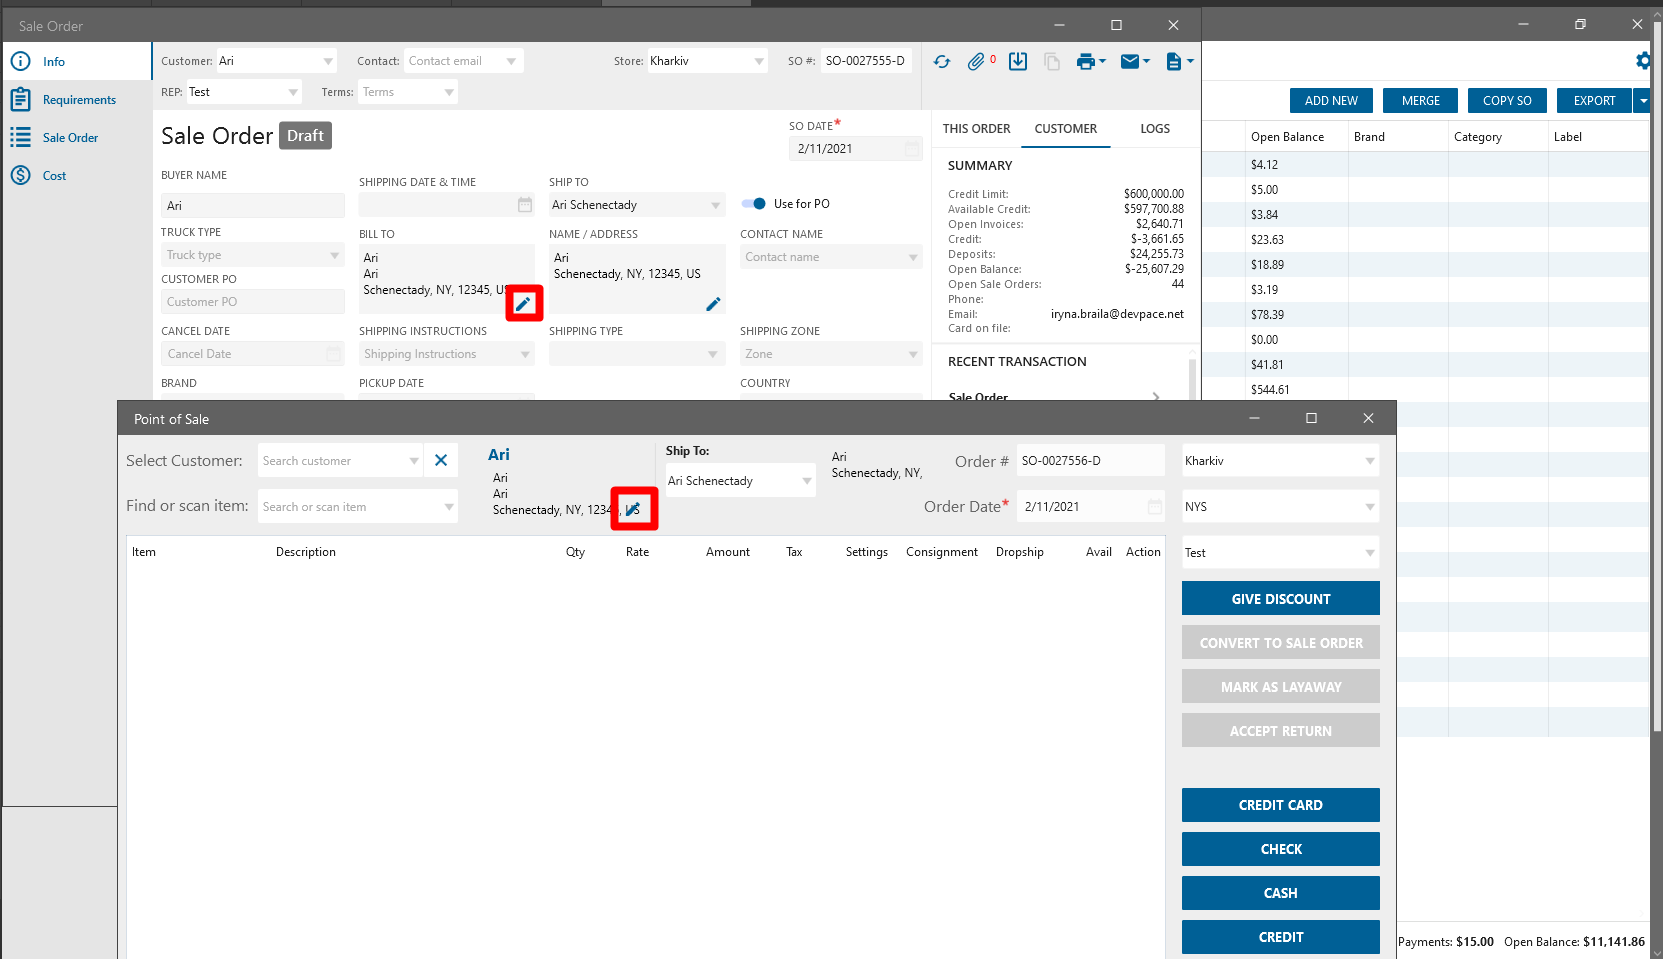The height and width of the screenshot is (959, 1663).
Task: Expand the Shipping Type dropdown
Action: 713,355
